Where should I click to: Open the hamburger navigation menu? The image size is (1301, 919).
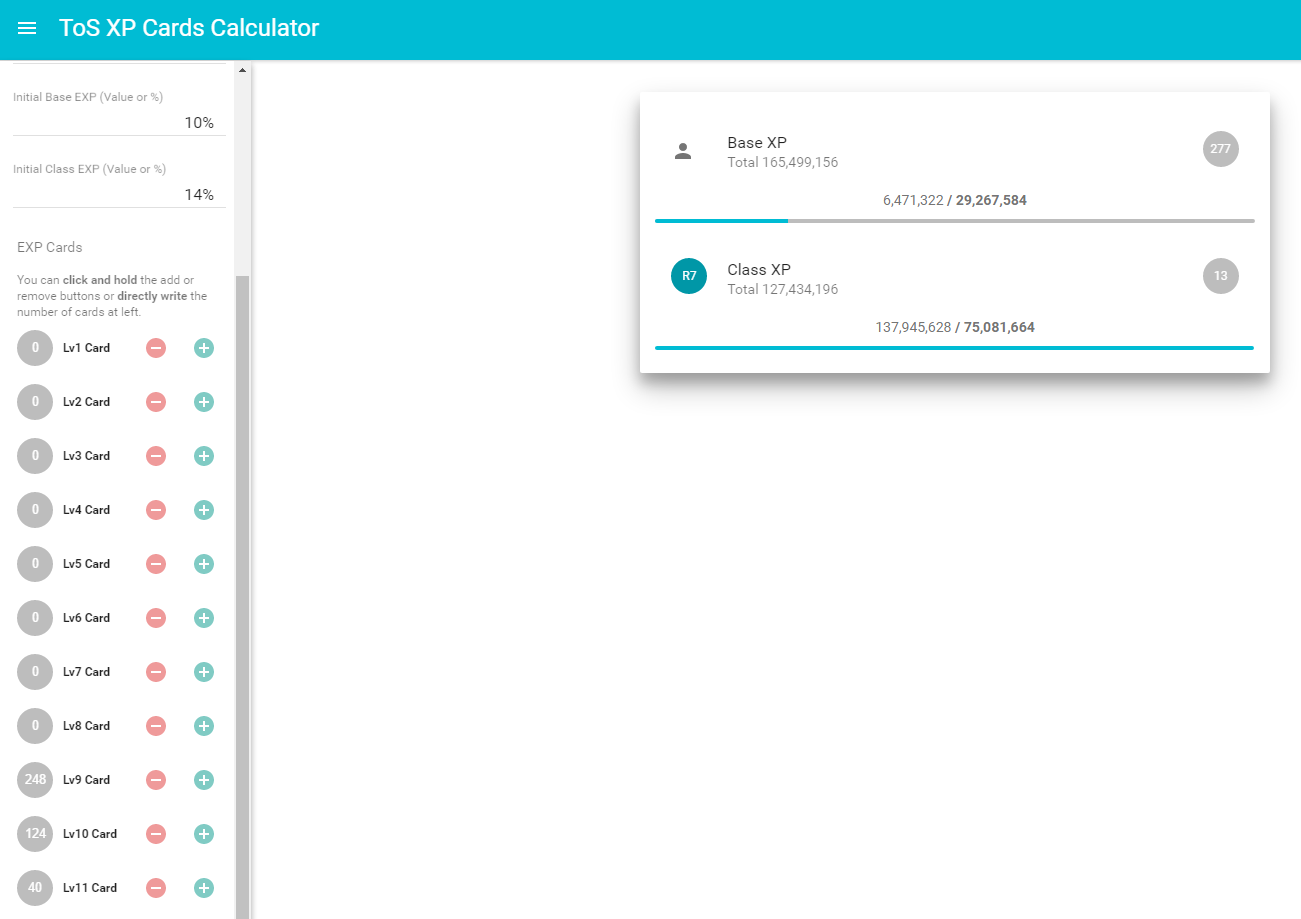(x=27, y=28)
